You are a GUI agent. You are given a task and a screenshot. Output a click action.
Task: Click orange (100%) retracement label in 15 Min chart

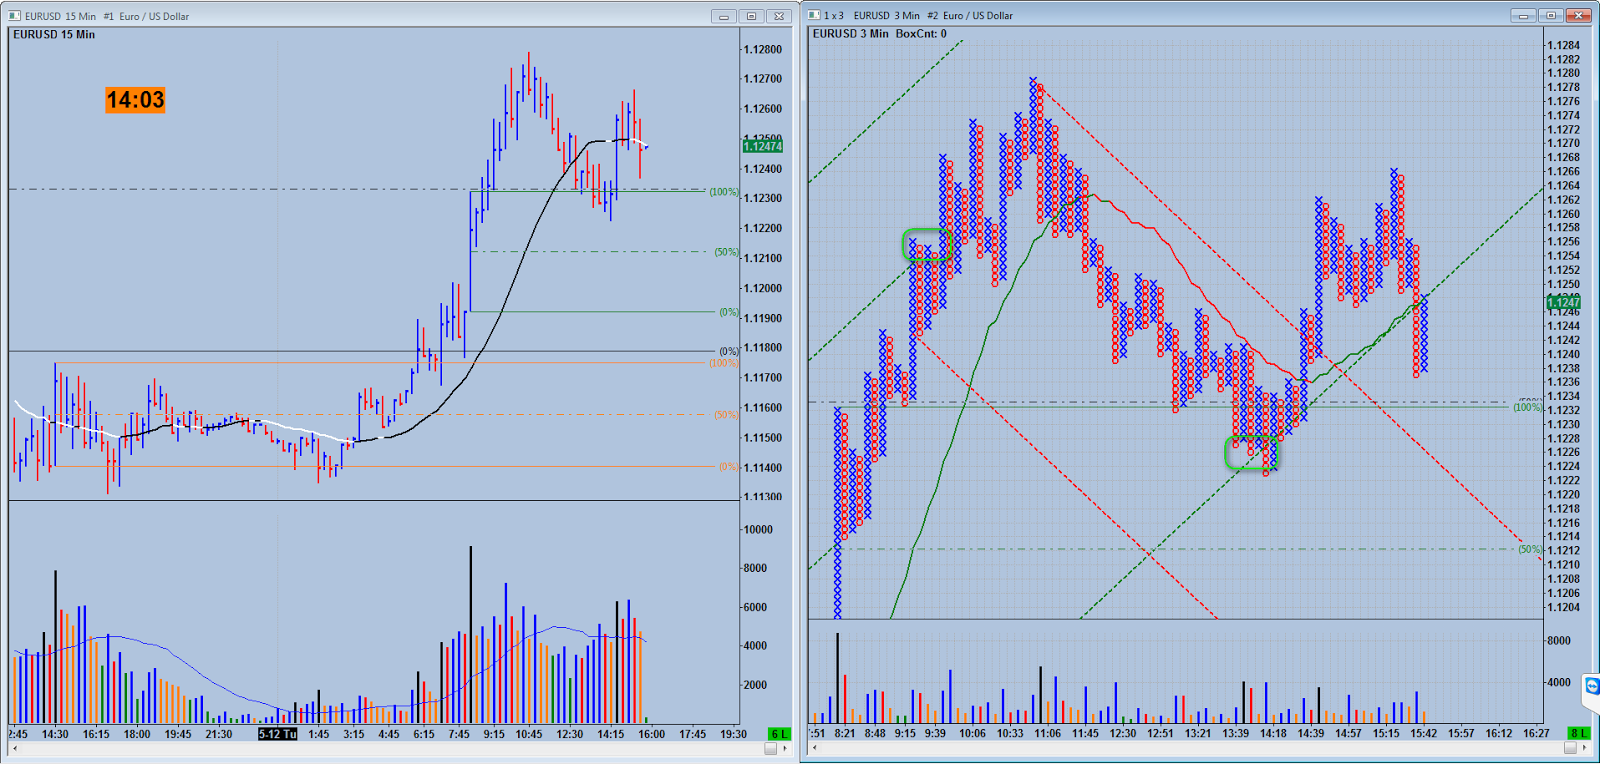(x=724, y=363)
